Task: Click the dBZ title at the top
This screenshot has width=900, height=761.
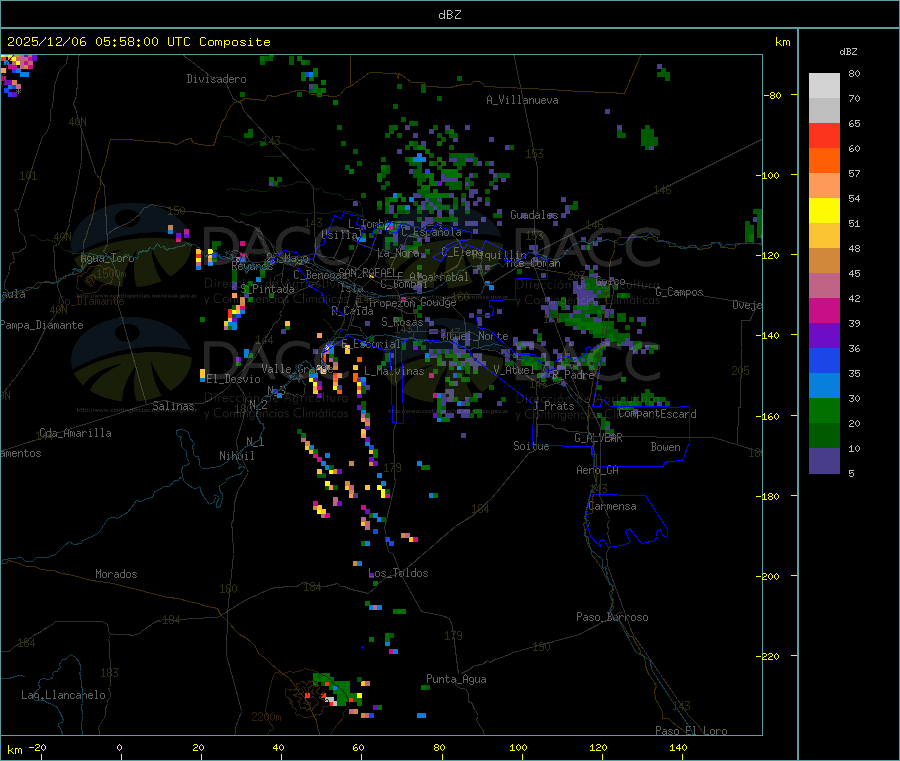Action: pyautogui.click(x=449, y=15)
